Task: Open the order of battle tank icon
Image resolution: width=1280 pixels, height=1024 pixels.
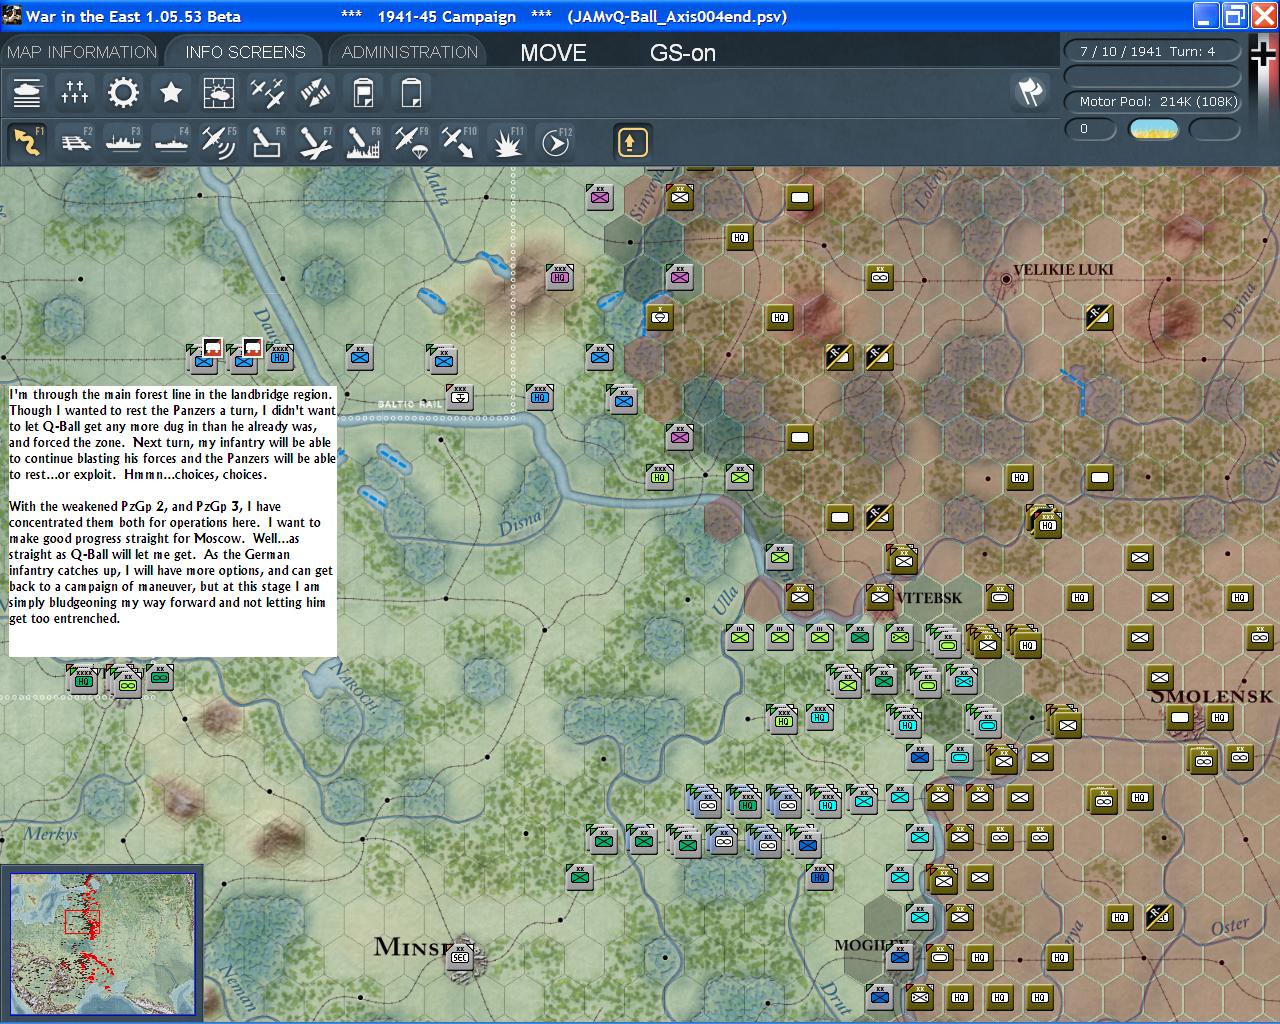Action: click(27, 93)
